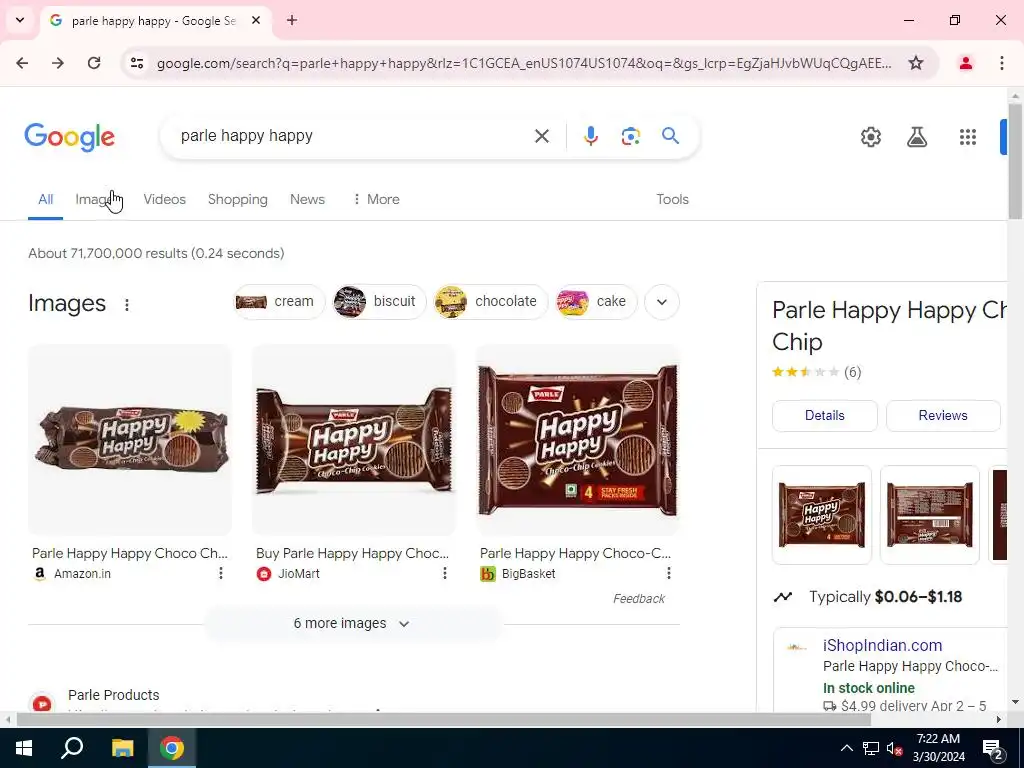This screenshot has width=1024, height=768.
Task: Switch to the All results tab
Action: (45, 199)
